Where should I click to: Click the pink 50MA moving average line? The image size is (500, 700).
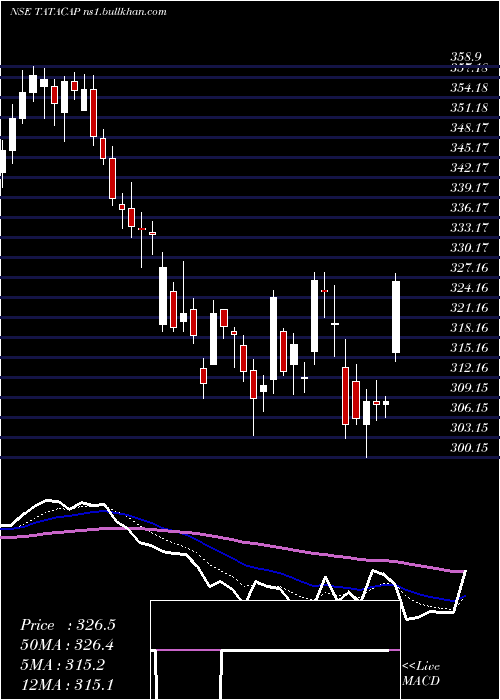pyautogui.click(x=232, y=539)
